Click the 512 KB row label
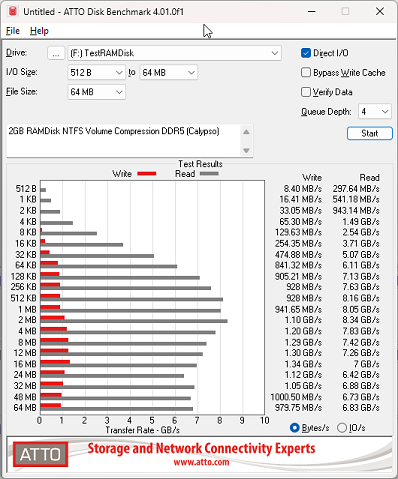 (x=23, y=298)
